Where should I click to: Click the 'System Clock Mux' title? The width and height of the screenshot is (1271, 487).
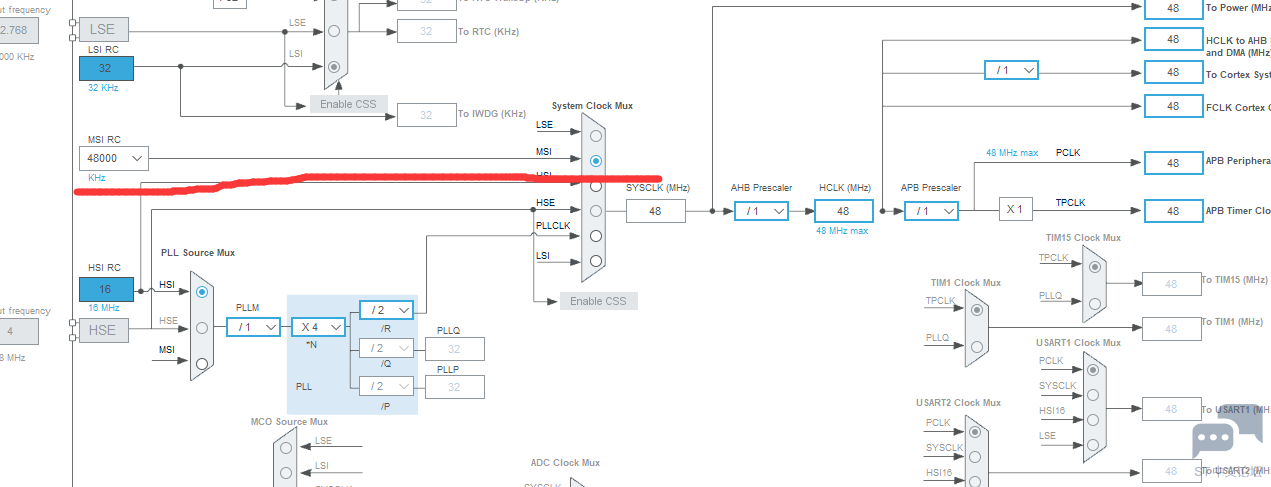pyautogui.click(x=592, y=105)
